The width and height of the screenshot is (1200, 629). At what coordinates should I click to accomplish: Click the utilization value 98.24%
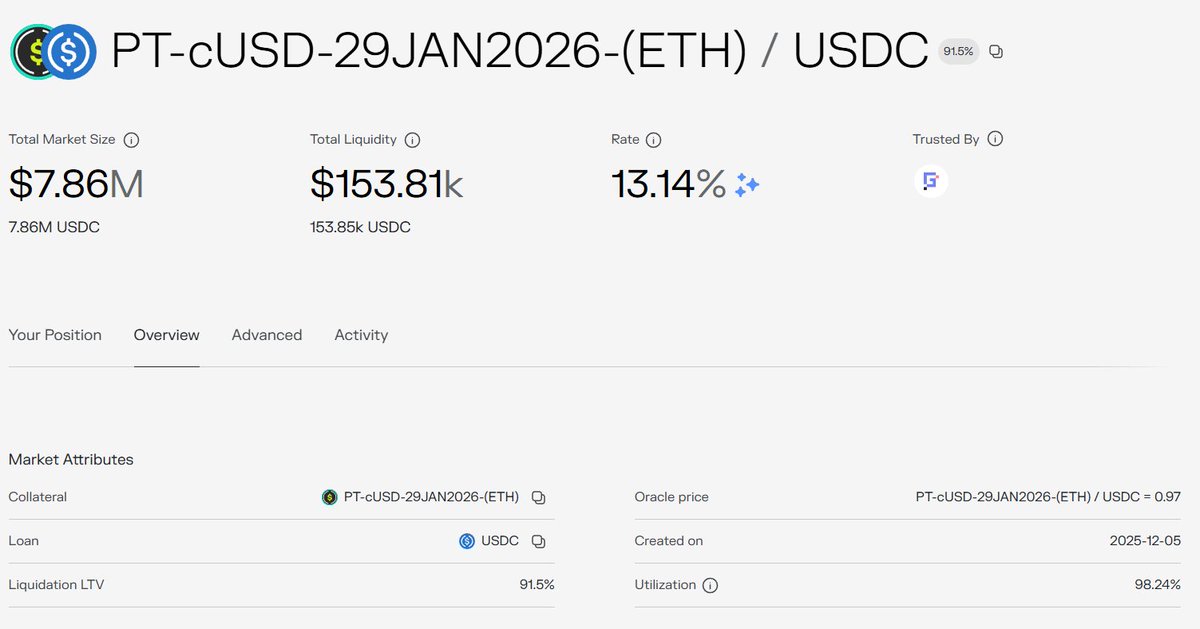pyautogui.click(x=1158, y=585)
